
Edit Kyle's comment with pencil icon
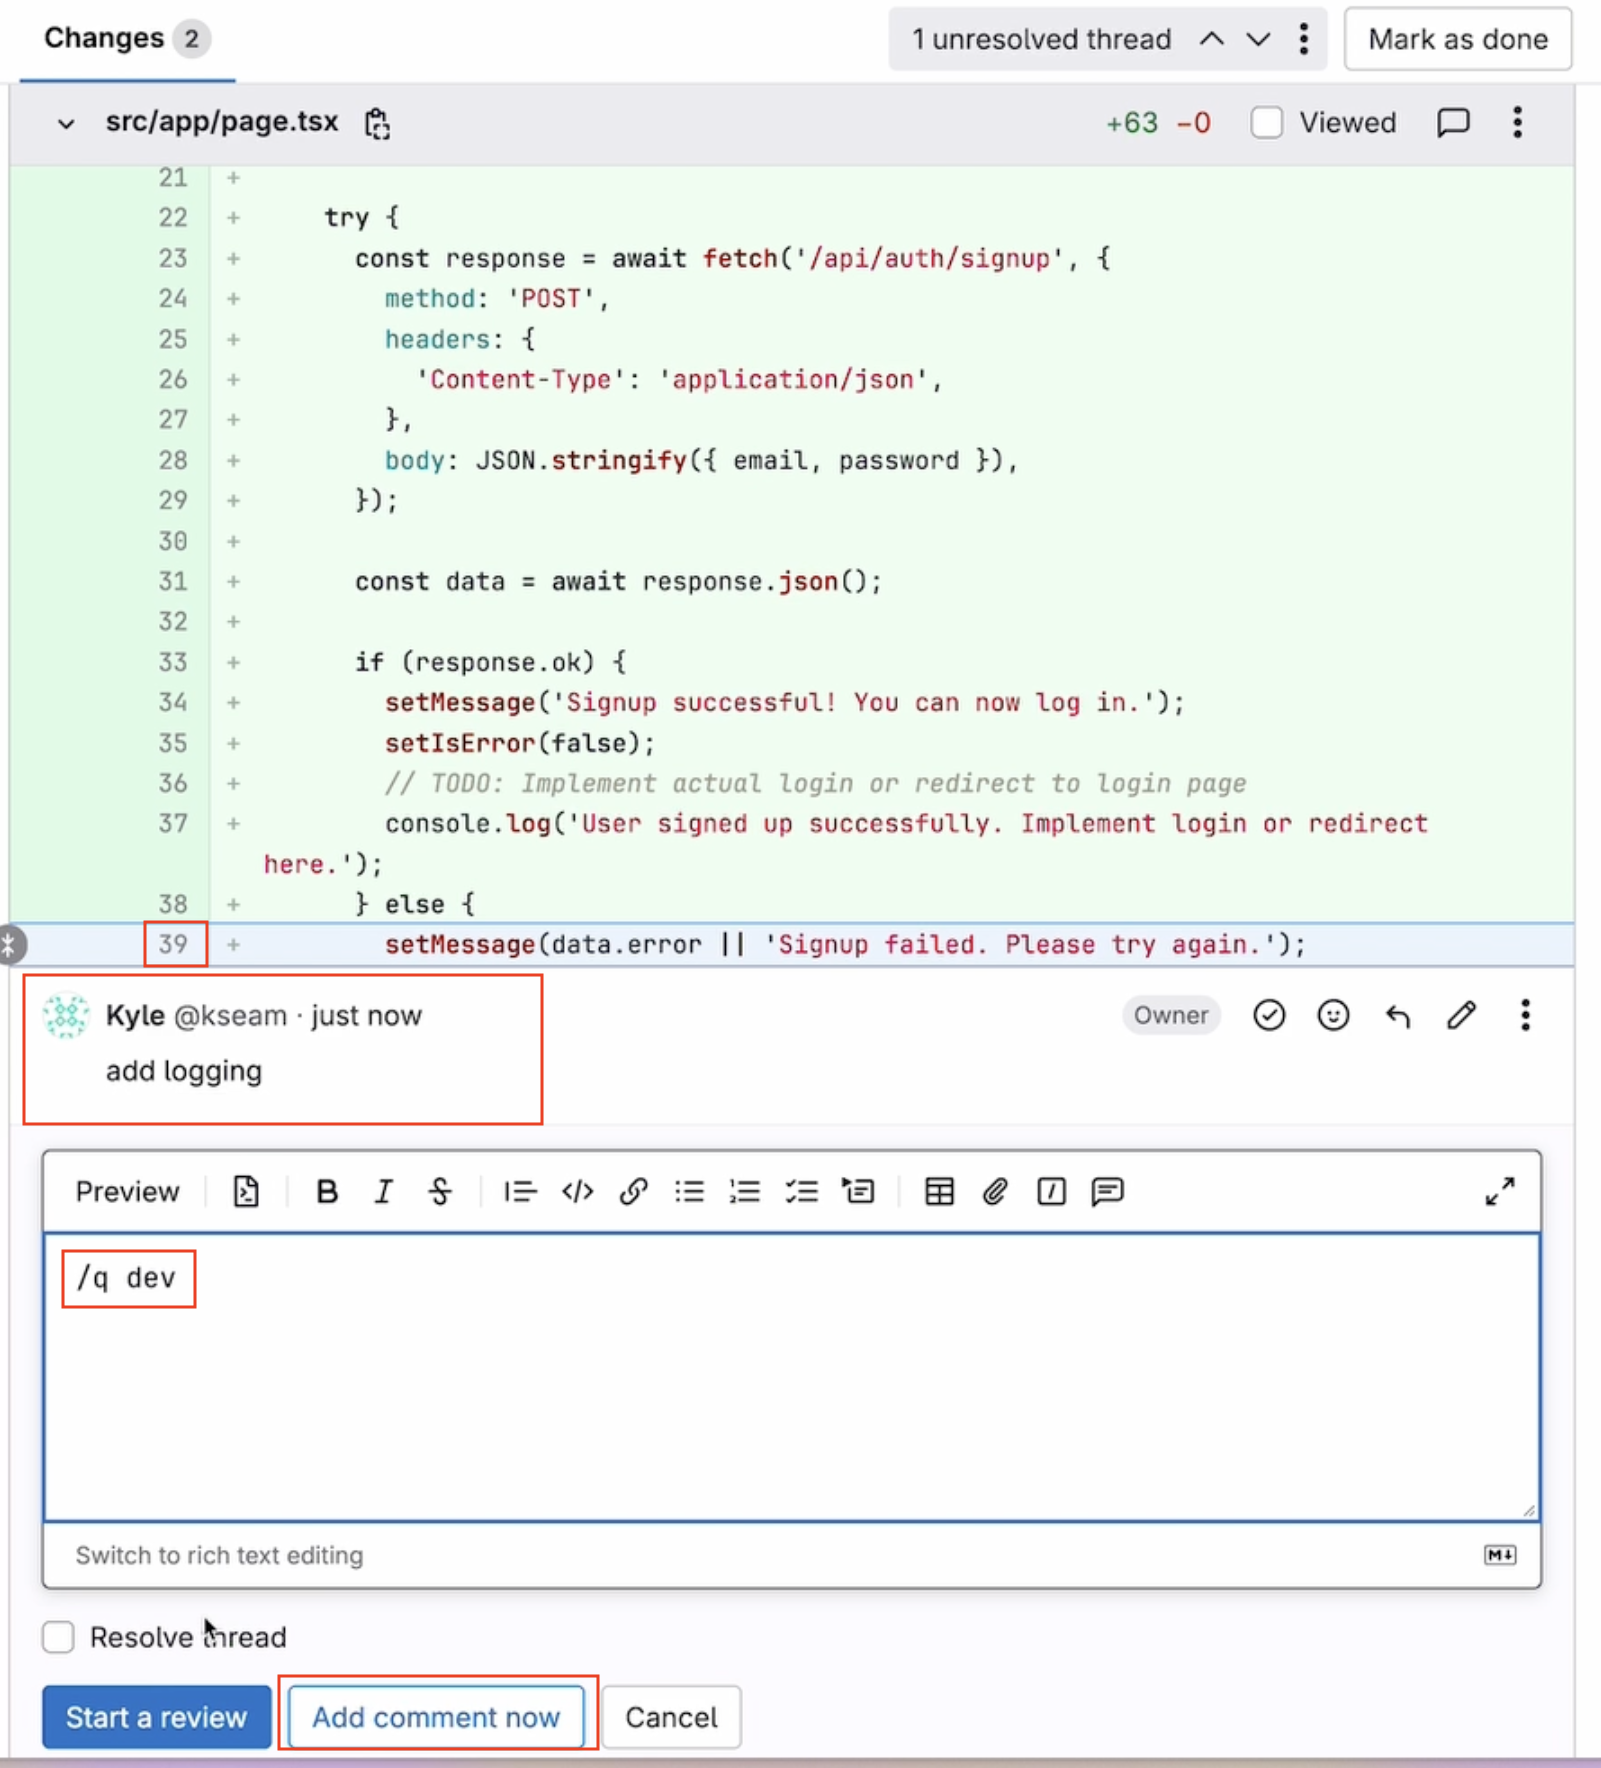point(1461,1016)
